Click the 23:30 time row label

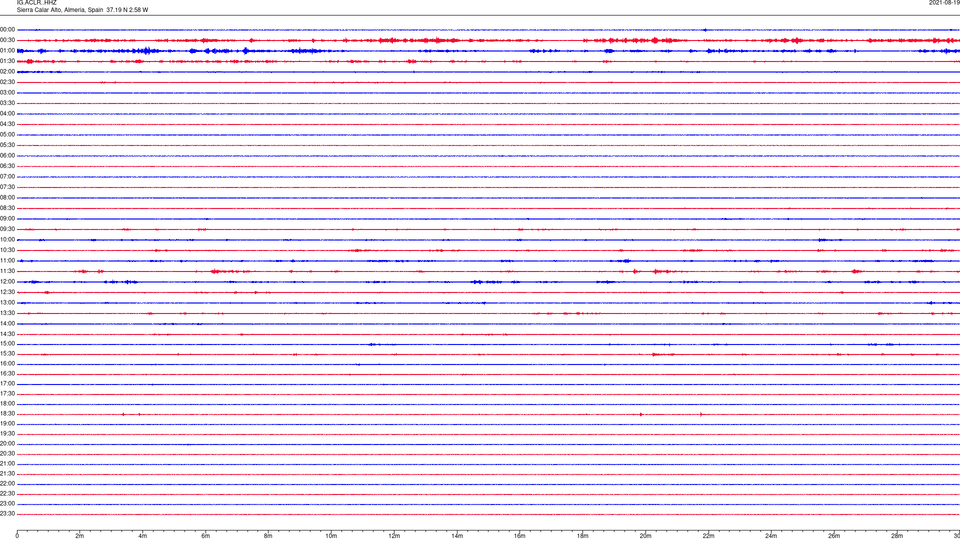coord(7,514)
